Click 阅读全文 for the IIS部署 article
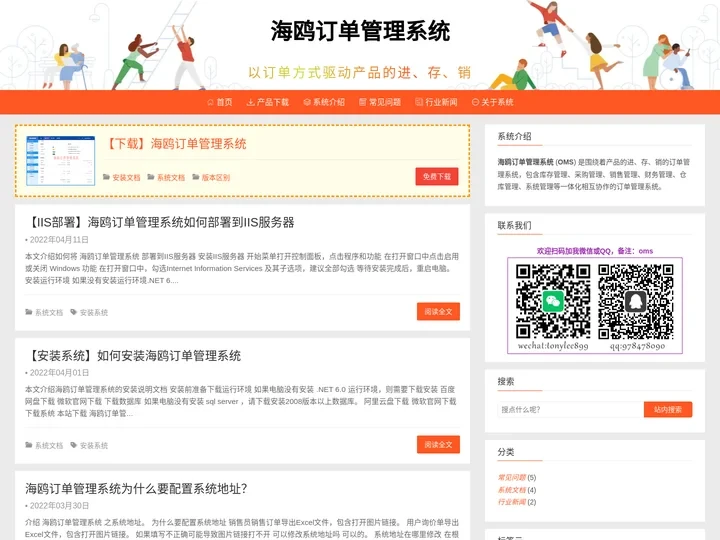 (x=438, y=311)
